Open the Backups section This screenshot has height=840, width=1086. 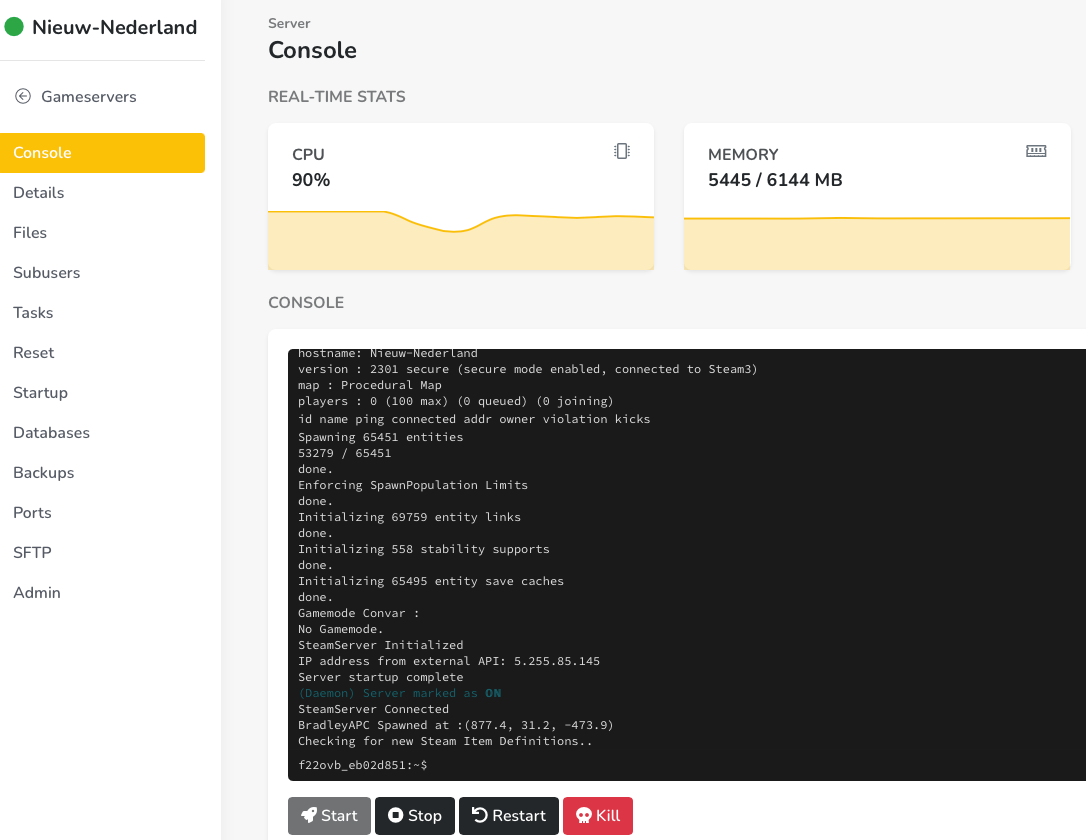coord(44,473)
